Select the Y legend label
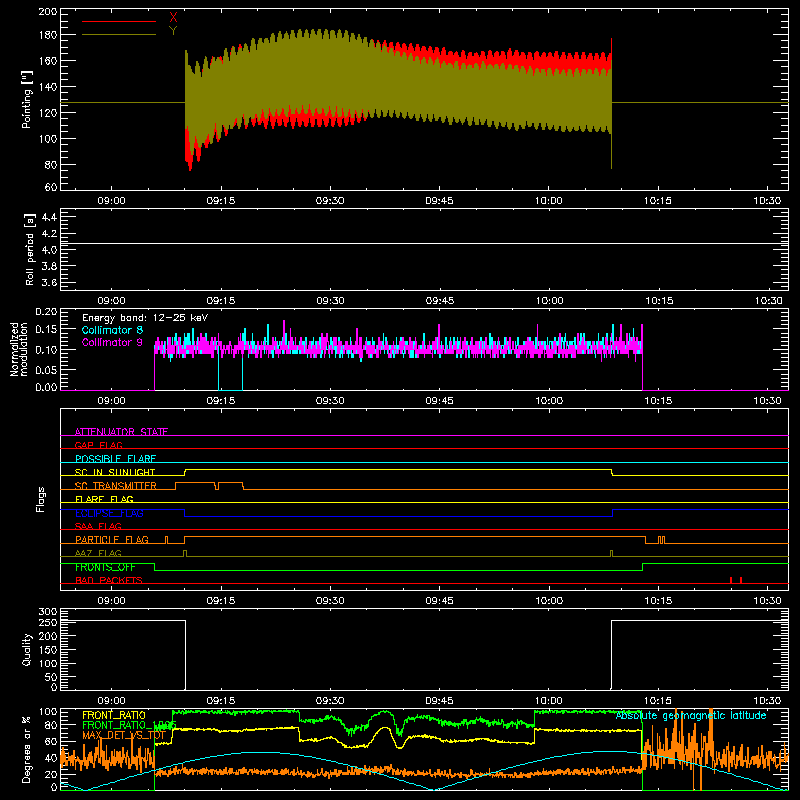This screenshot has height=800, width=800. (173, 31)
